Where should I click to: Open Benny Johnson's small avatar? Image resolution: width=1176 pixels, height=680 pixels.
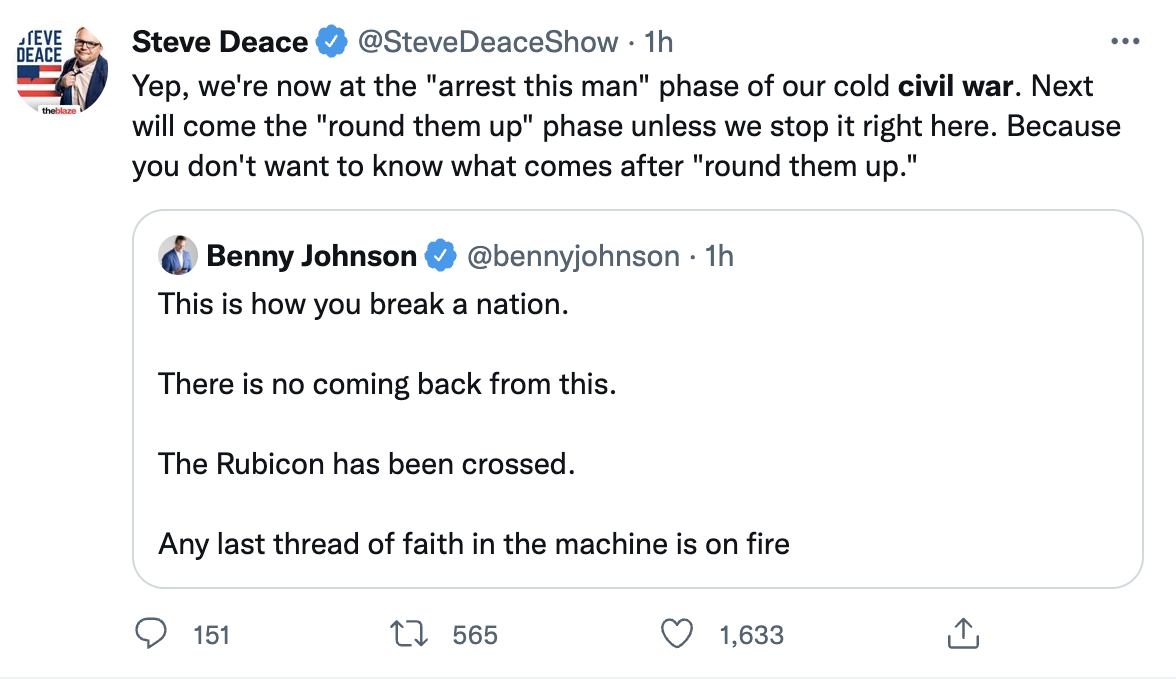coord(178,257)
